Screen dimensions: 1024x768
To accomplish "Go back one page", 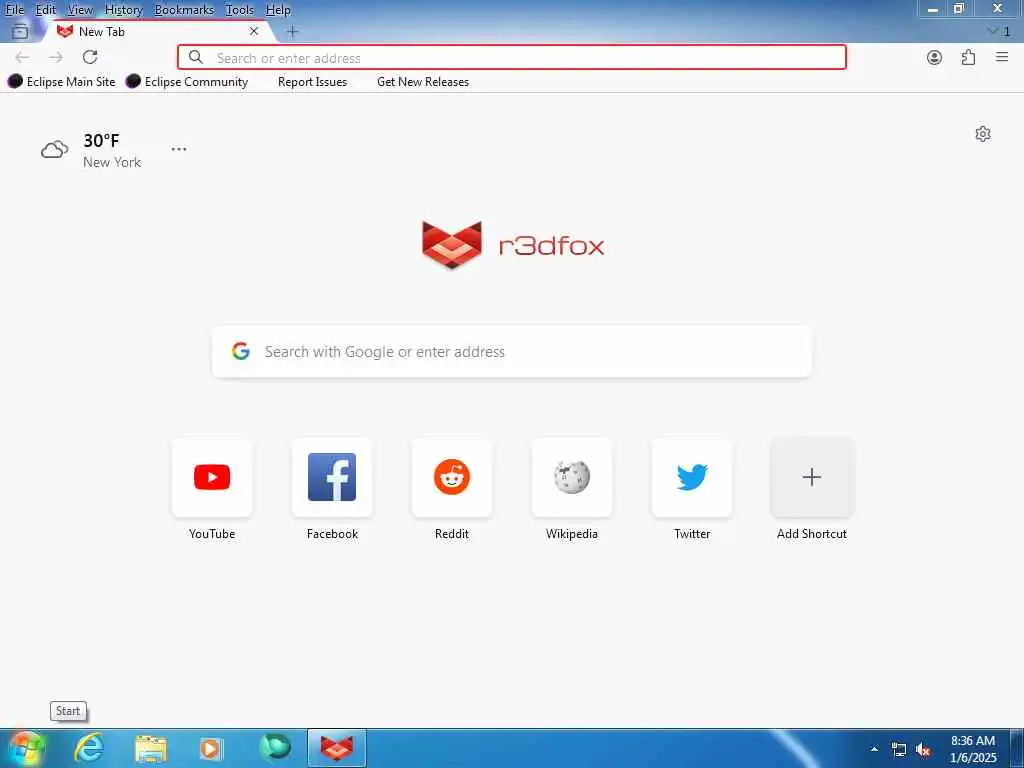I will click(22, 57).
